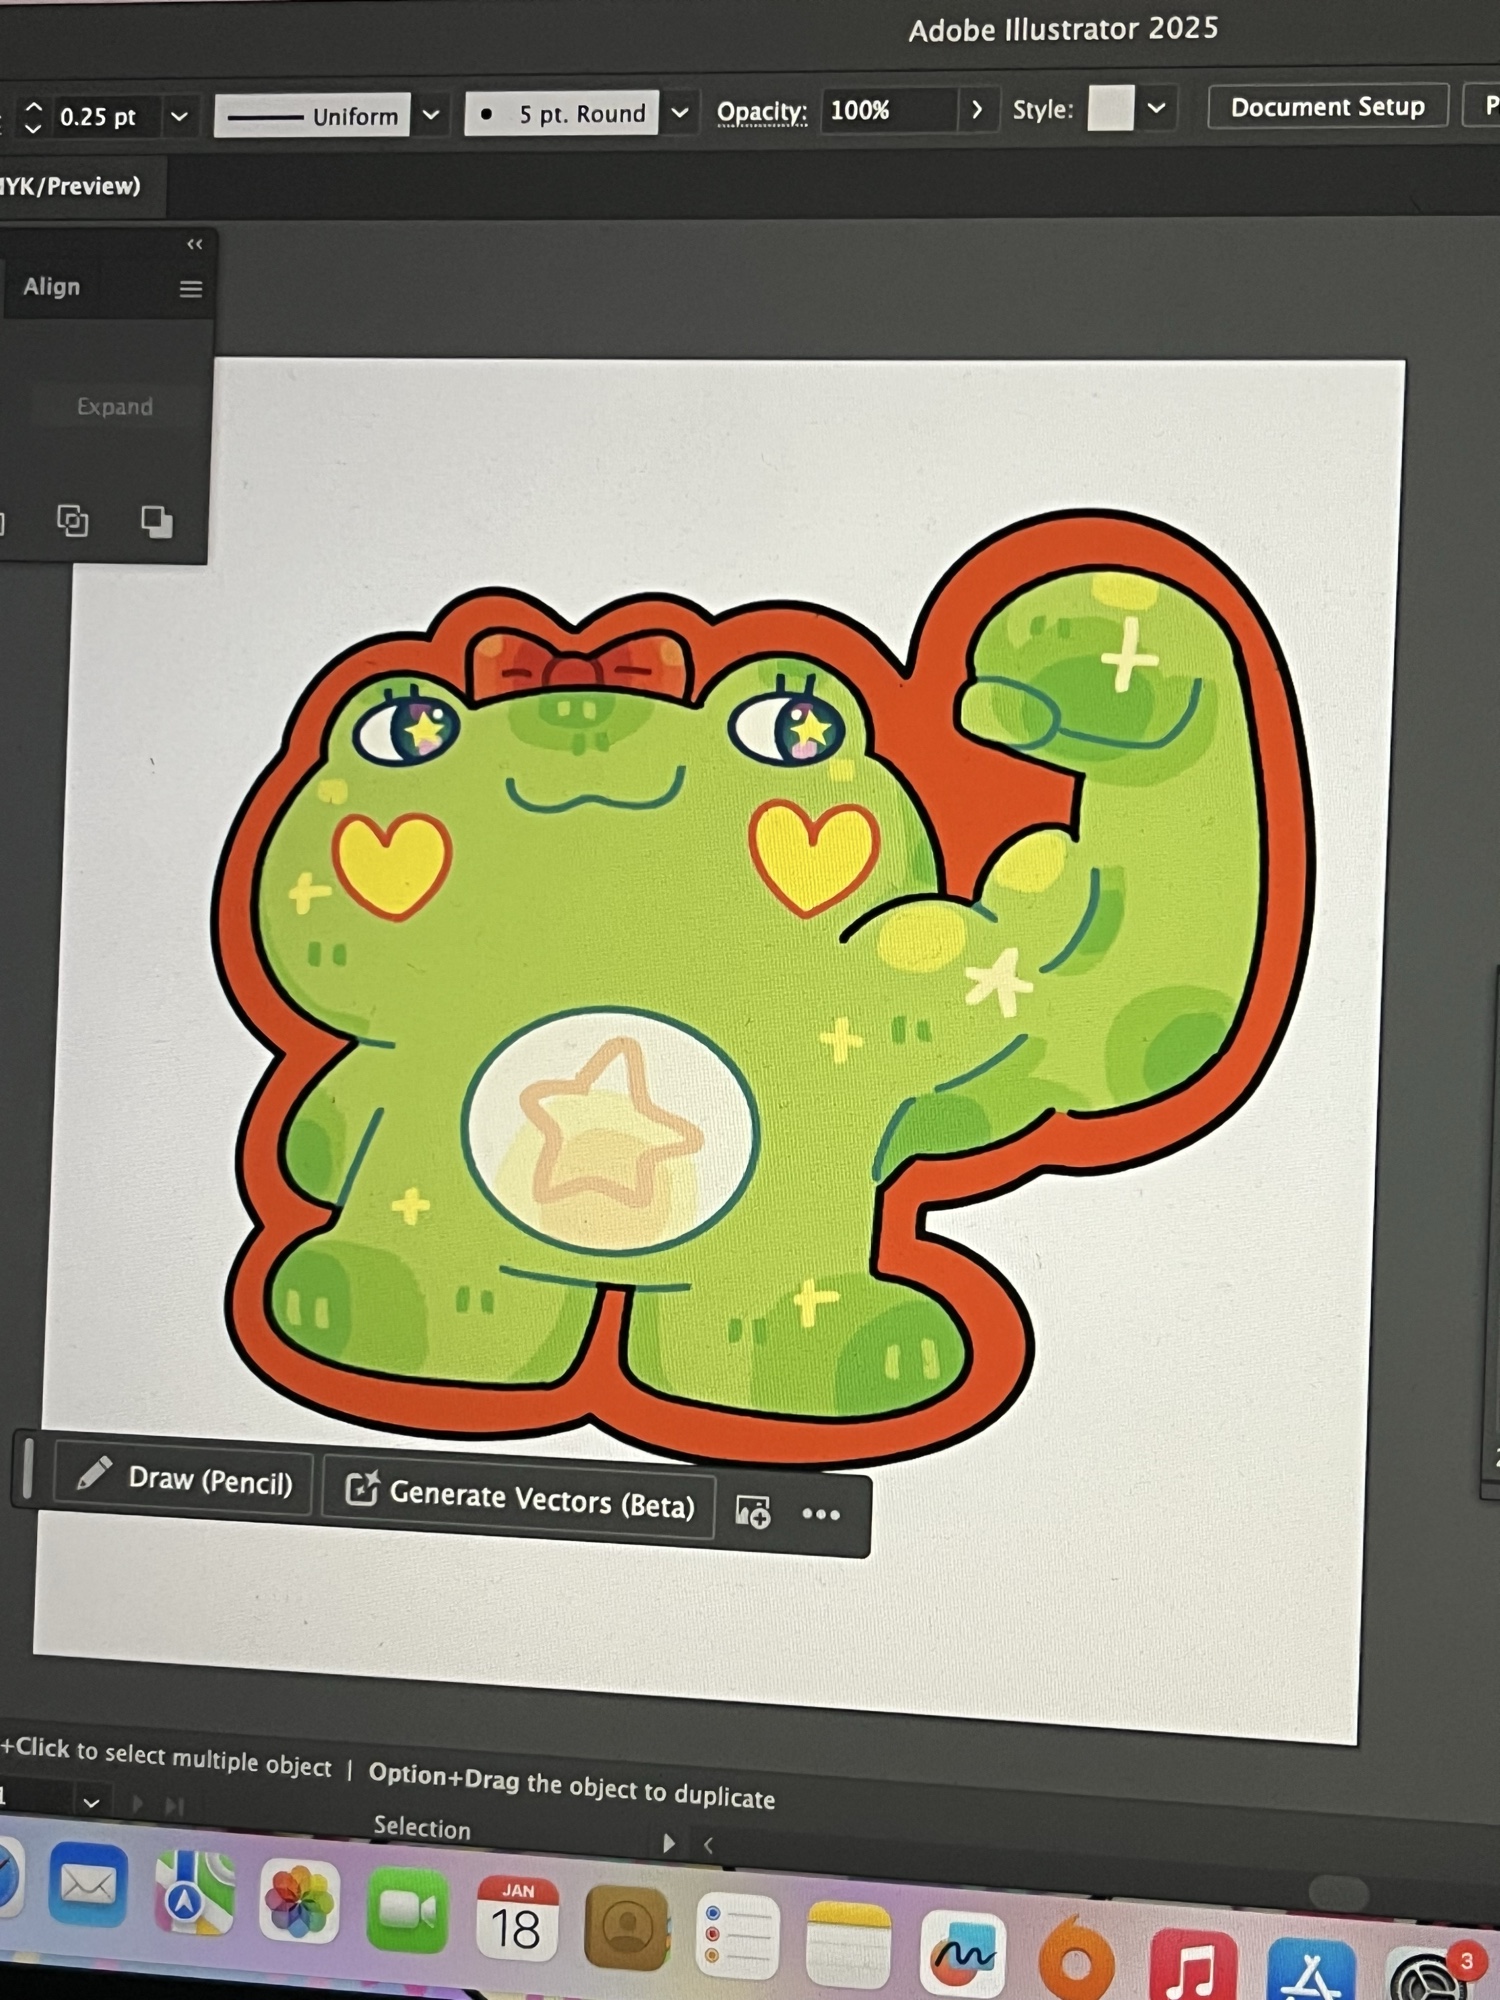
Task: Collapse the panel using double-arrow icon
Action: 194,244
